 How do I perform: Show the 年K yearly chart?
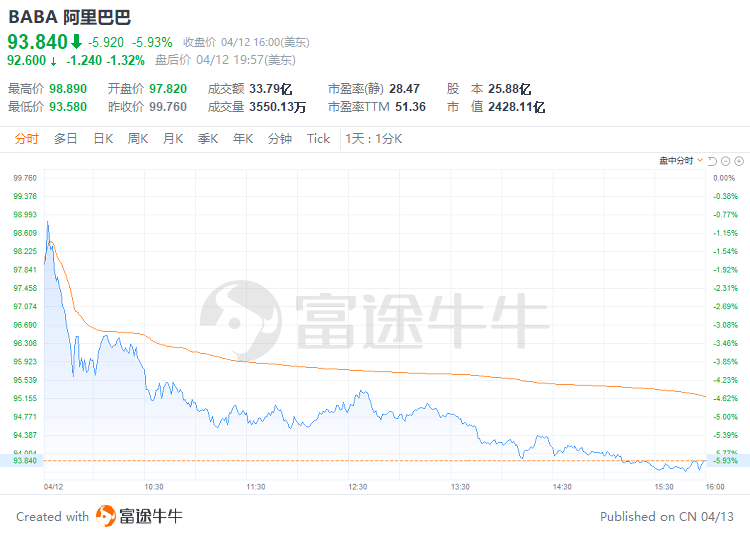[x=243, y=139]
